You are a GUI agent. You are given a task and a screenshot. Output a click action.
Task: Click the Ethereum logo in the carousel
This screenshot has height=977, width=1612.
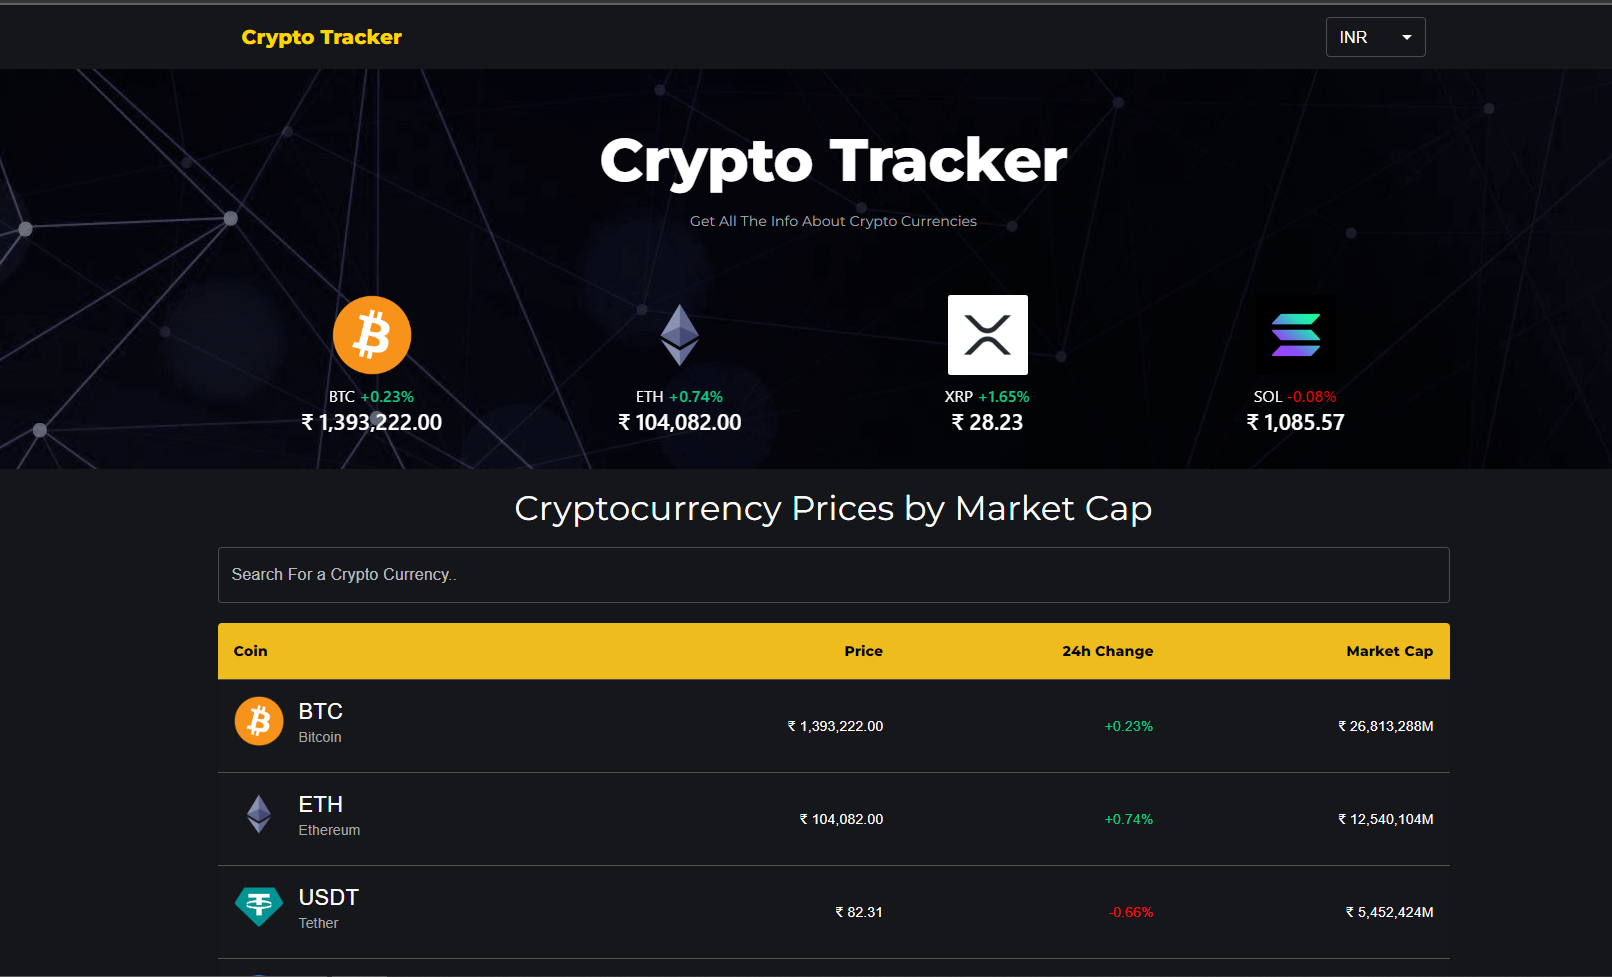click(680, 335)
